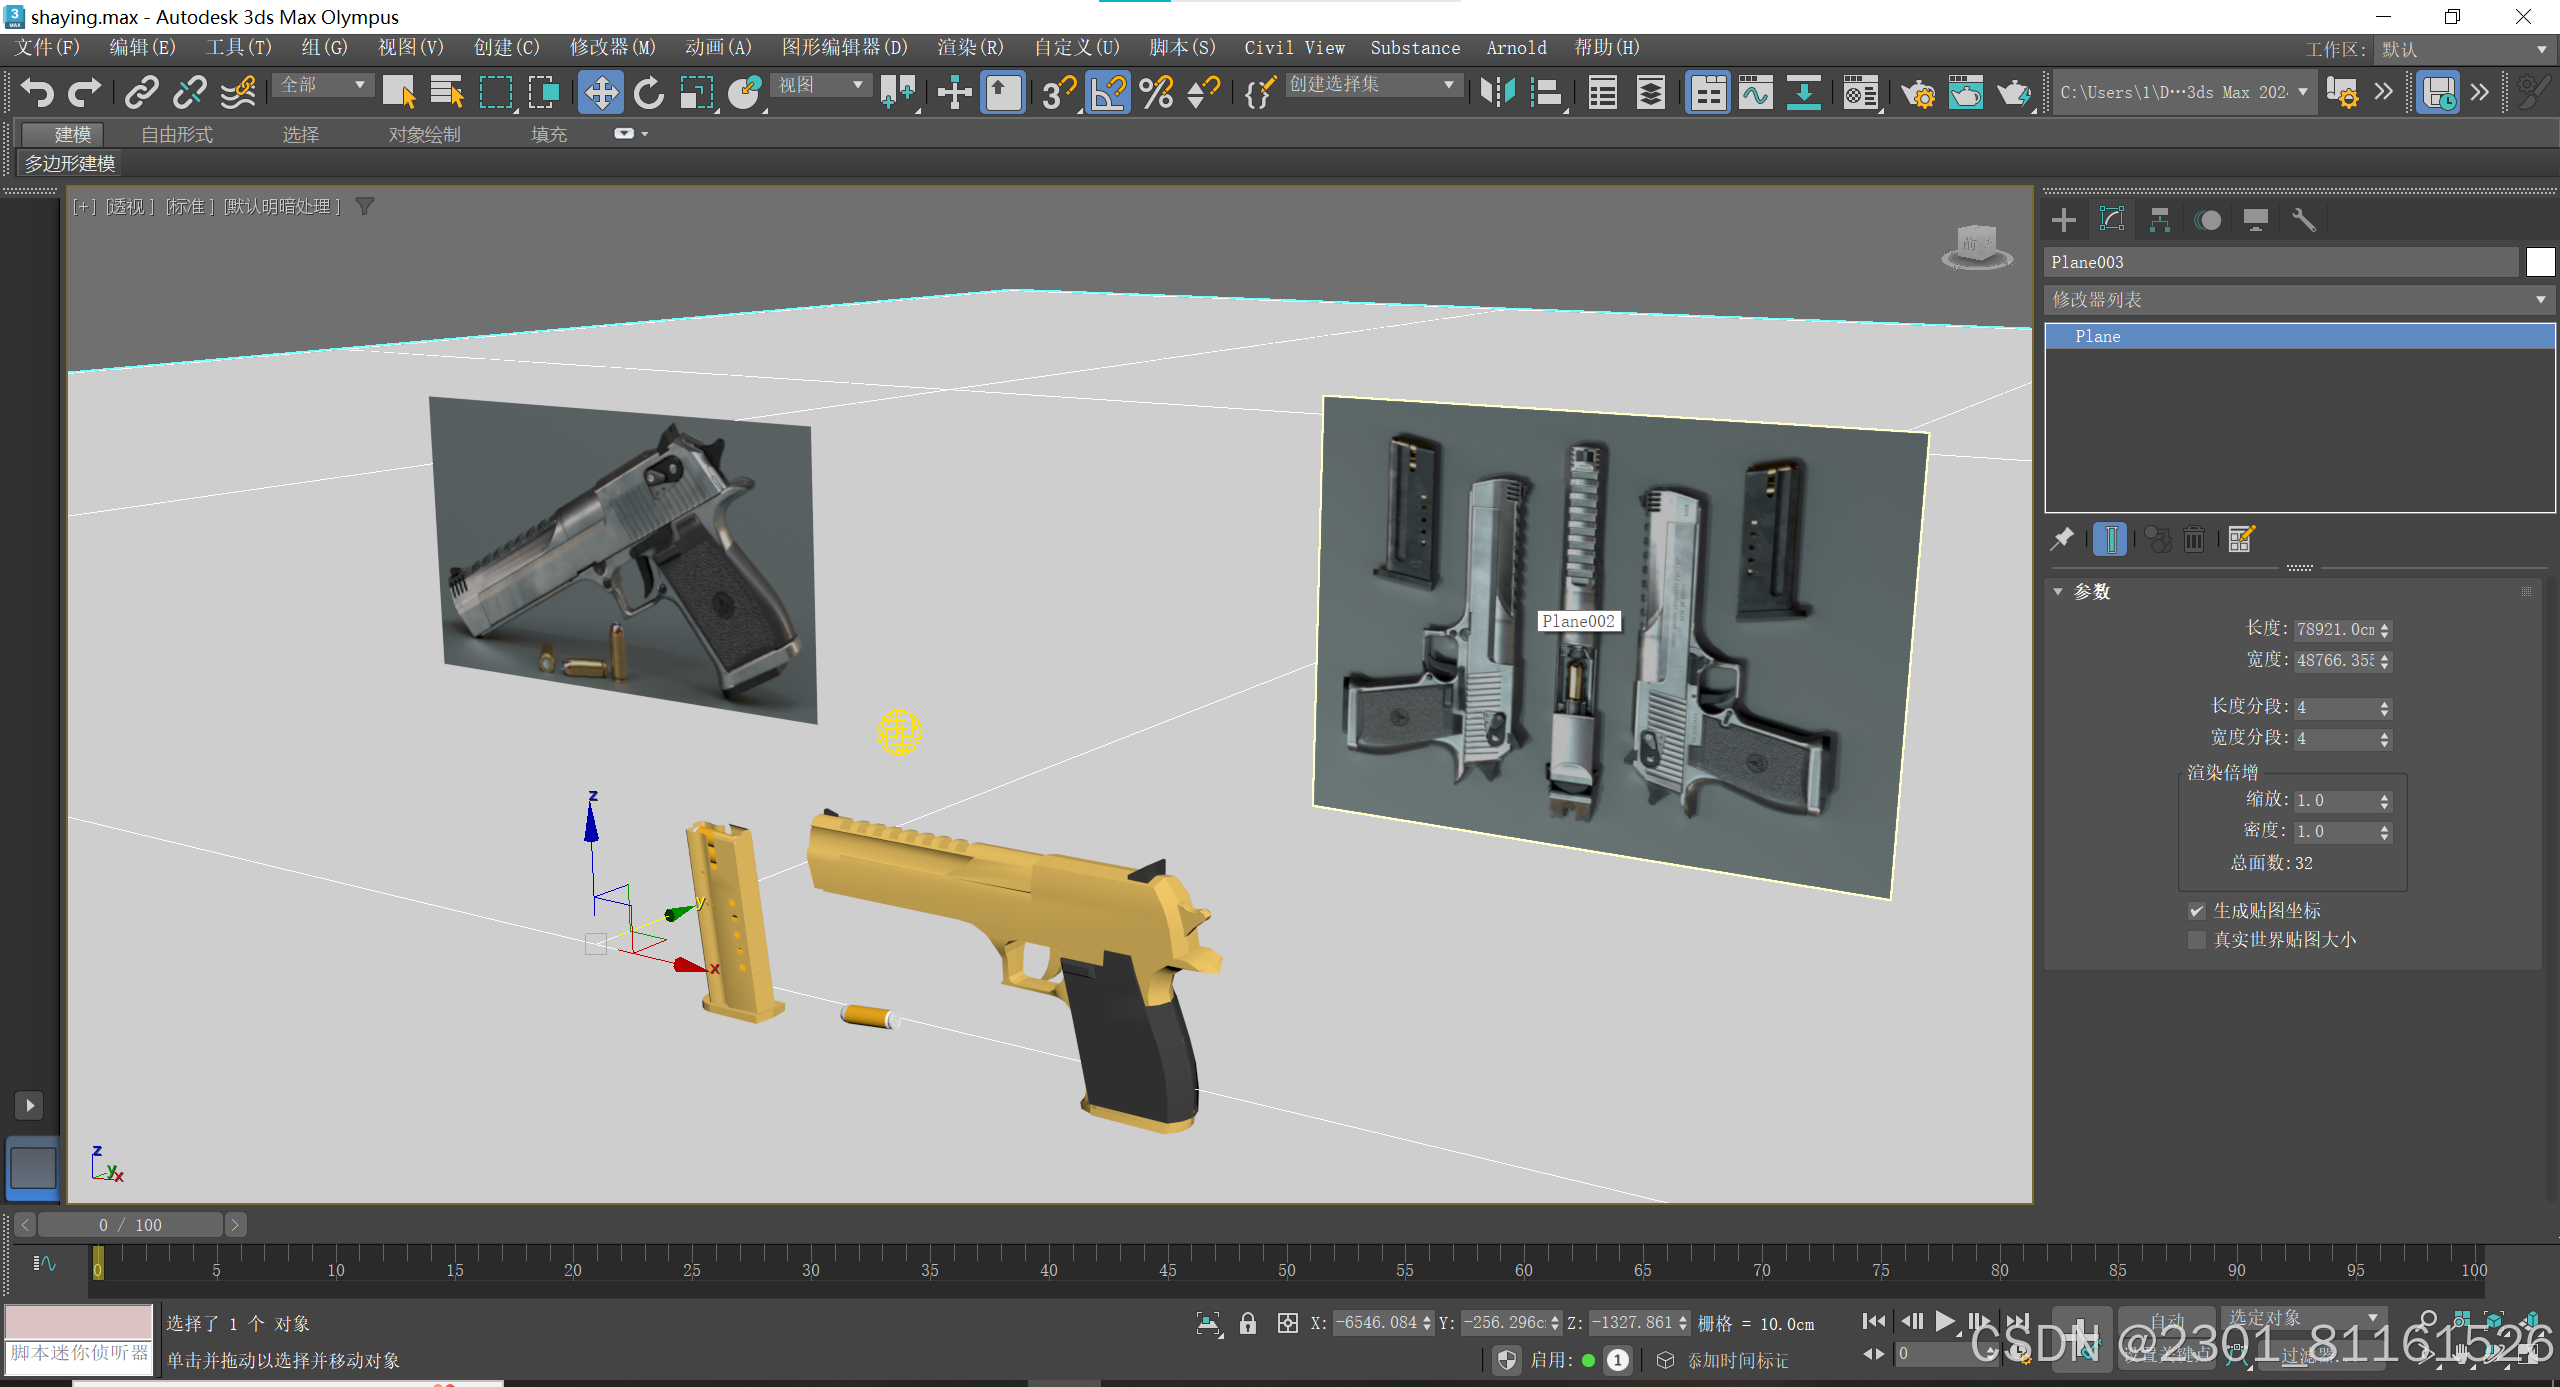
Task: Enable 真实世界贴图大小 checkbox
Action: [x=2197, y=940]
